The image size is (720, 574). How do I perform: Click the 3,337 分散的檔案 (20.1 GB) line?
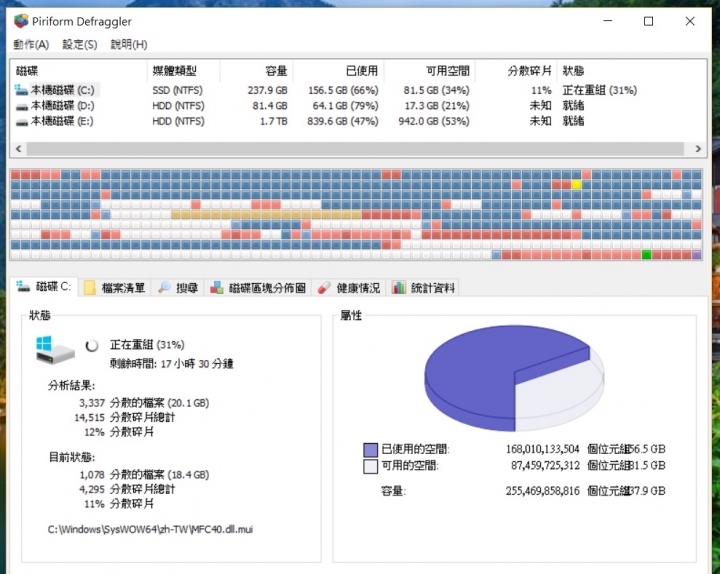pos(144,403)
